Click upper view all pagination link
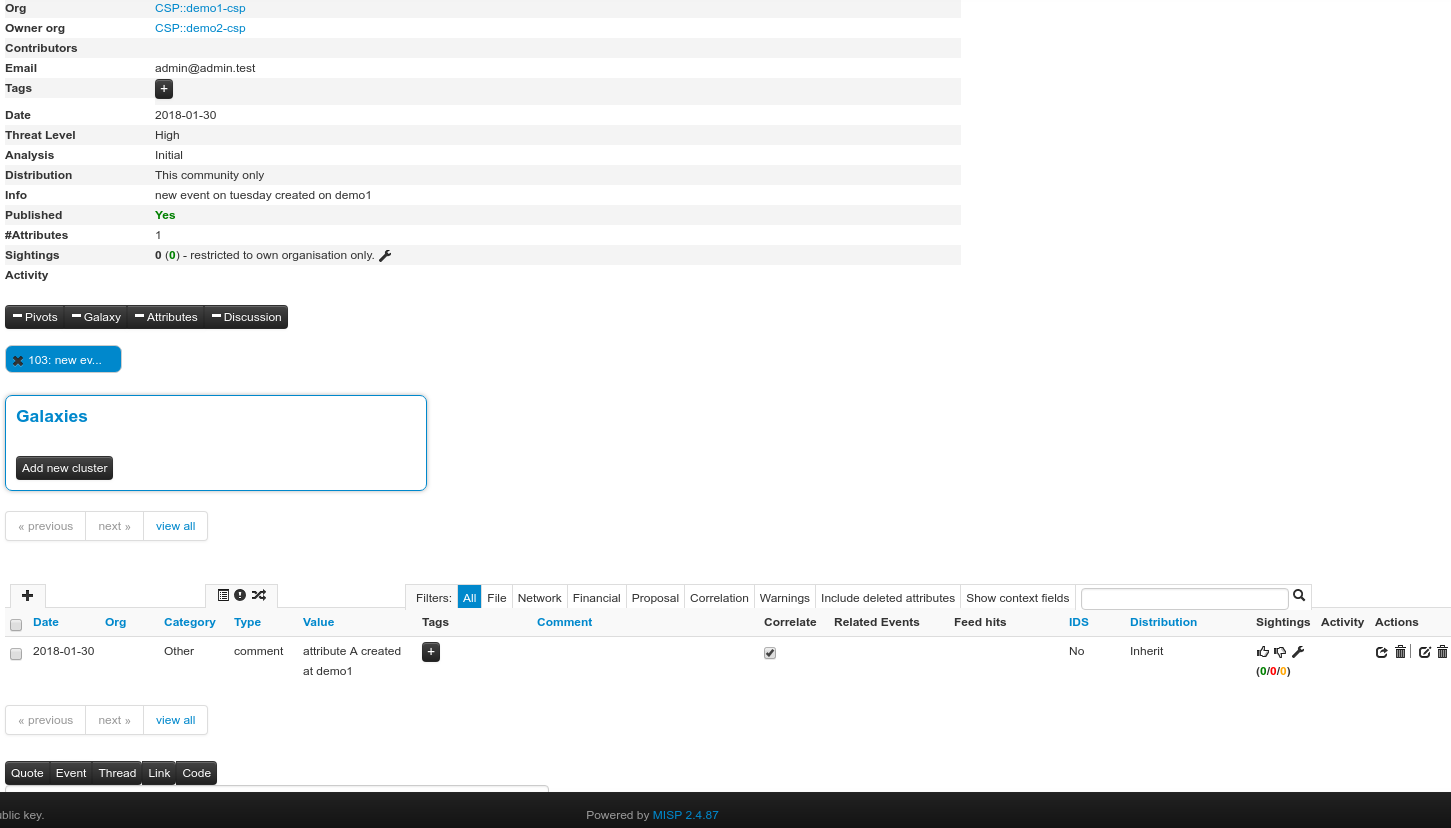This screenshot has height=828, width=1451. point(176,526)
